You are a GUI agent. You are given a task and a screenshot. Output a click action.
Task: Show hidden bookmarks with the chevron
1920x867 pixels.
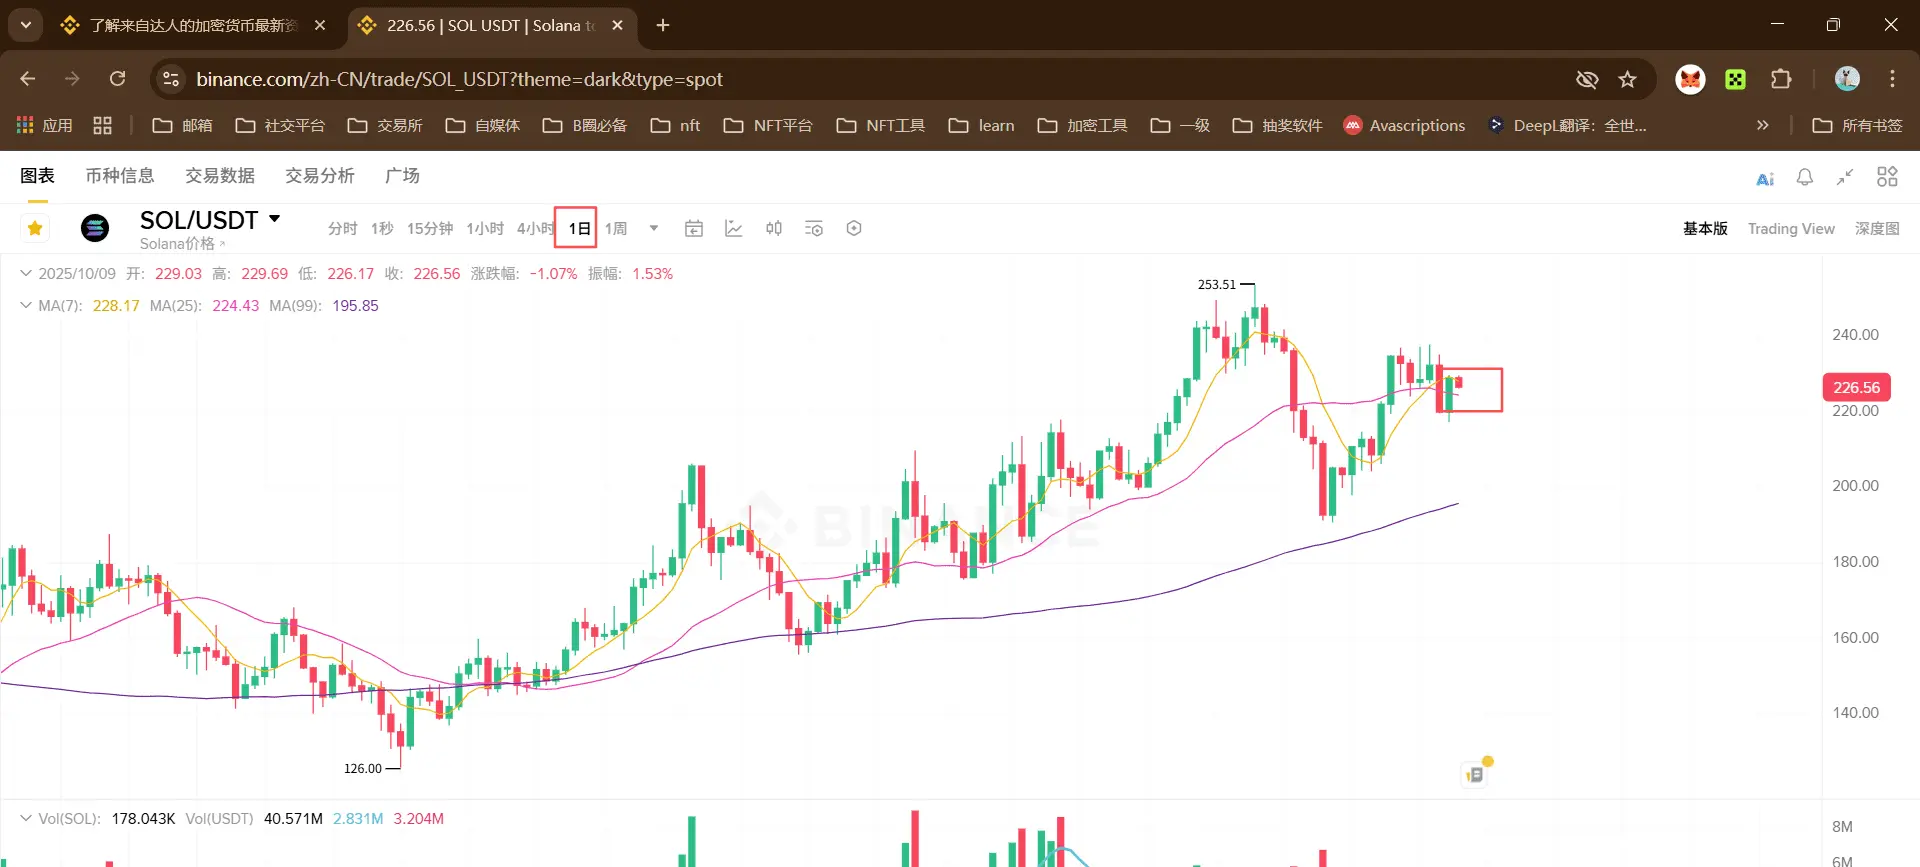pyautogui.click(x=1763, y=125)
